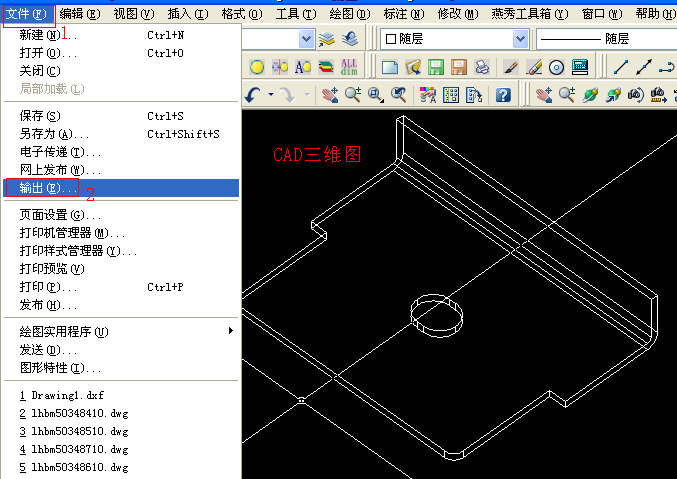Choose 打开 from the File menu

(x=121, y=53)
